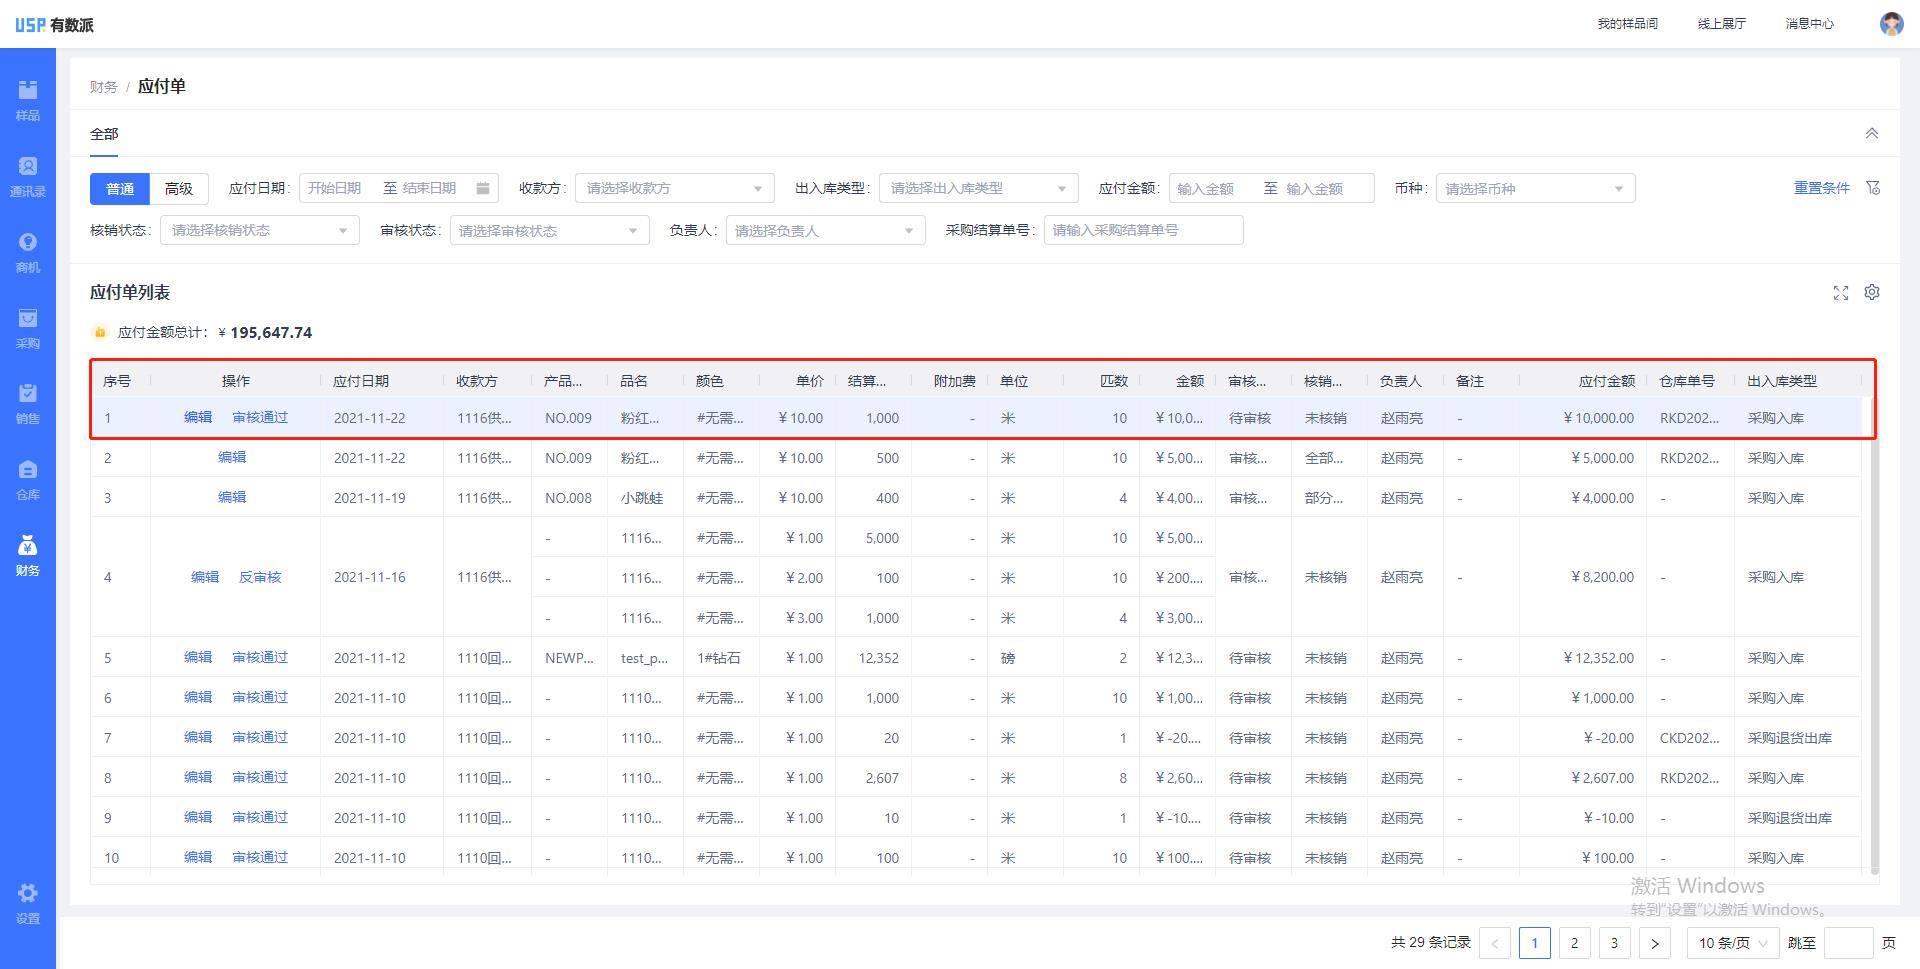
Task: Focus the 采购结算单号 input field
Action: coord(1144,230)
